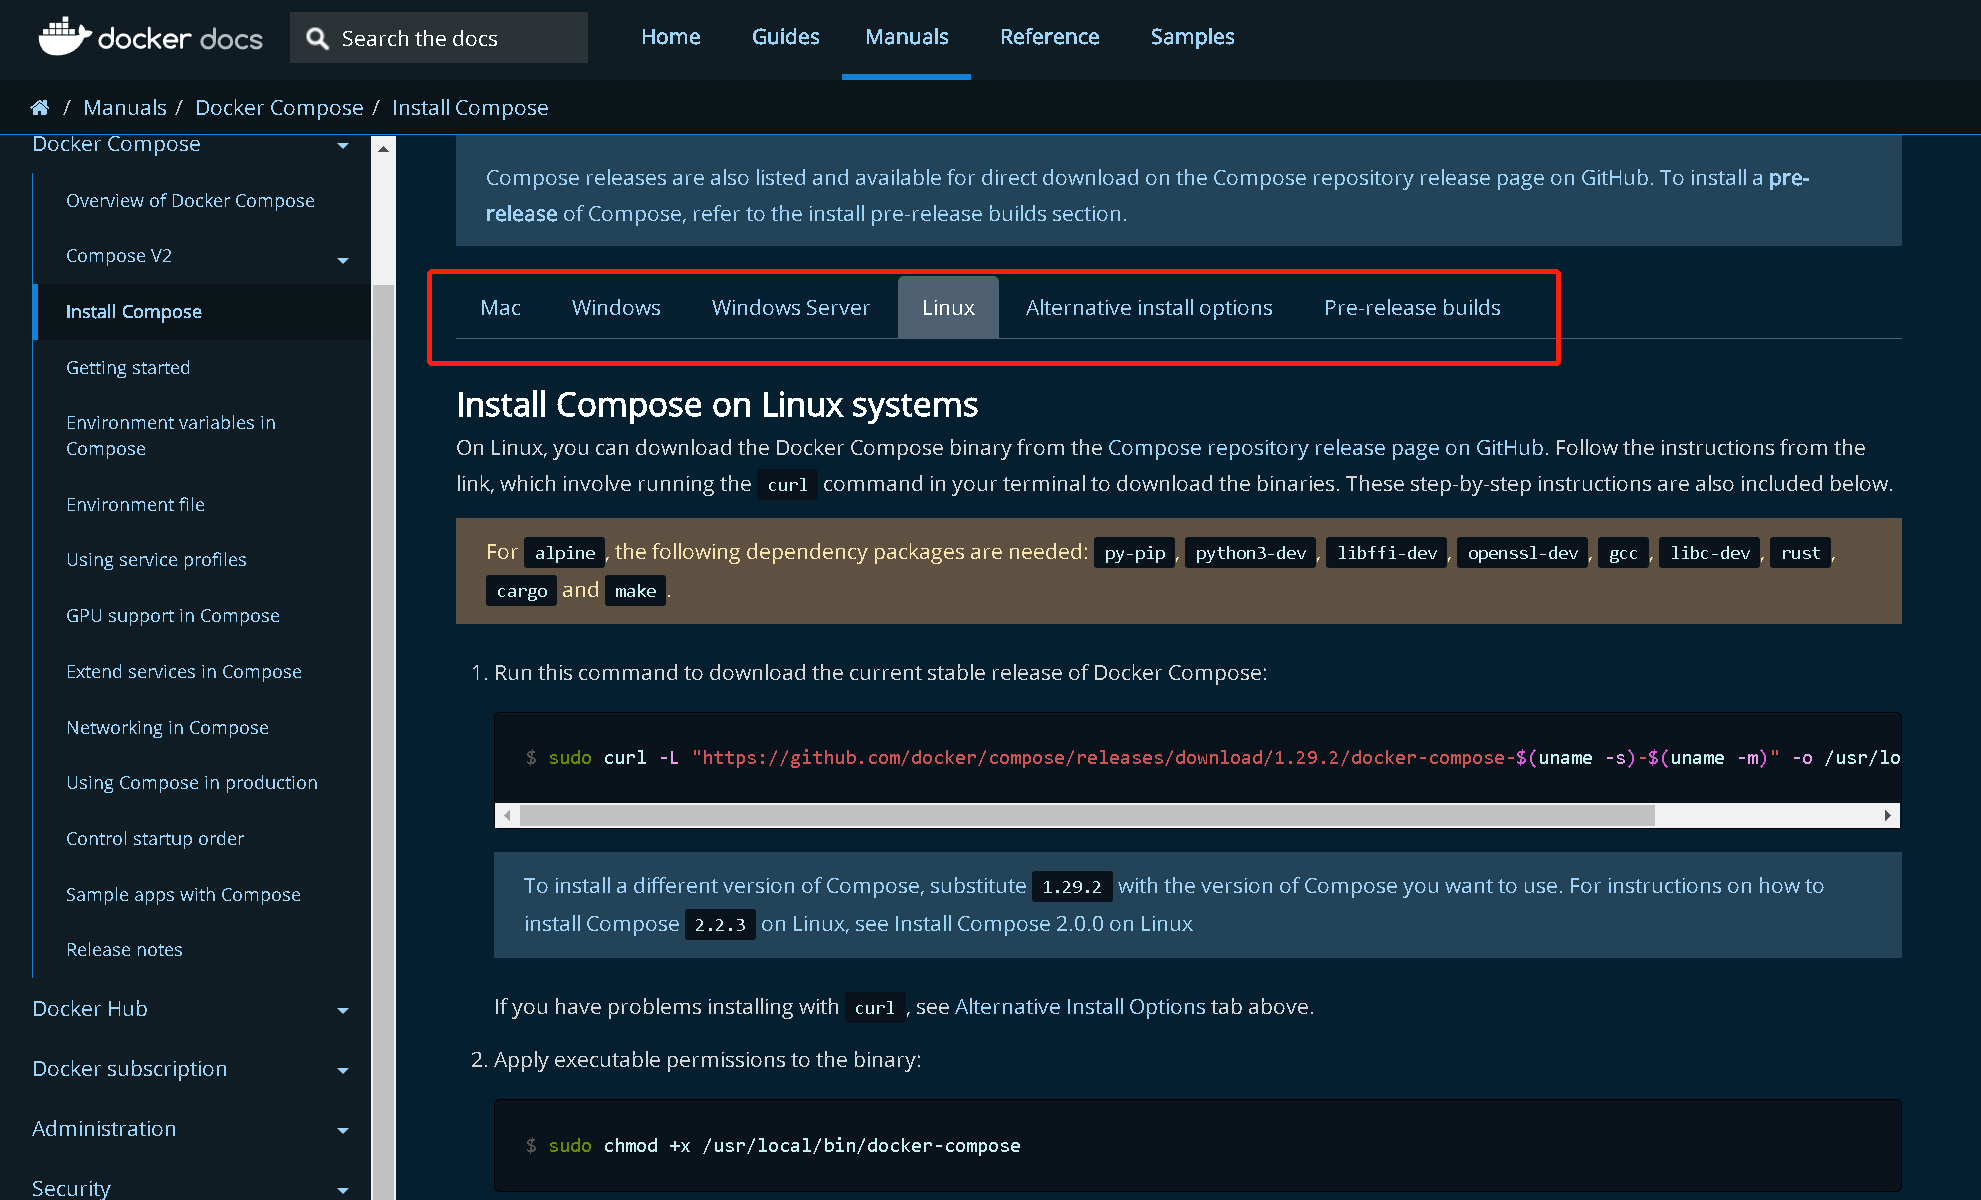Expand the Administration sidebar section

343,1130
